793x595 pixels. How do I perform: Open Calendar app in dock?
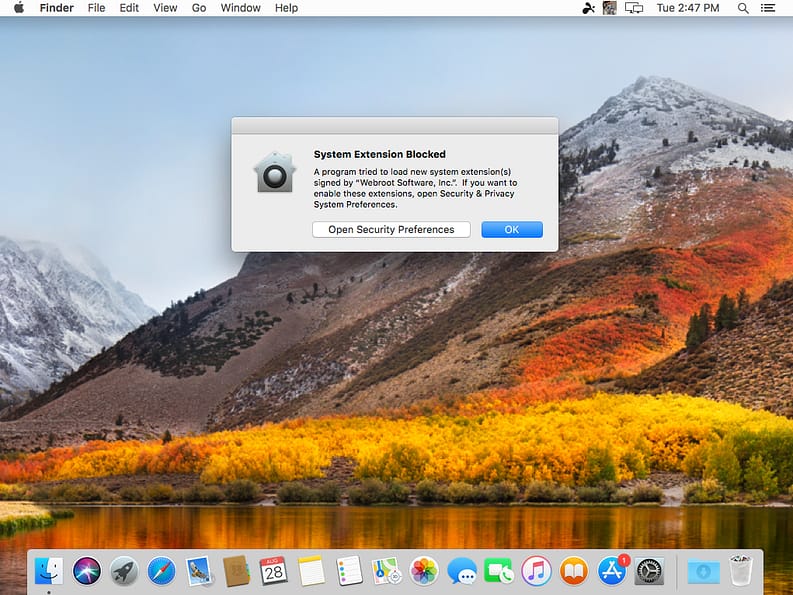tap(273, 571)
